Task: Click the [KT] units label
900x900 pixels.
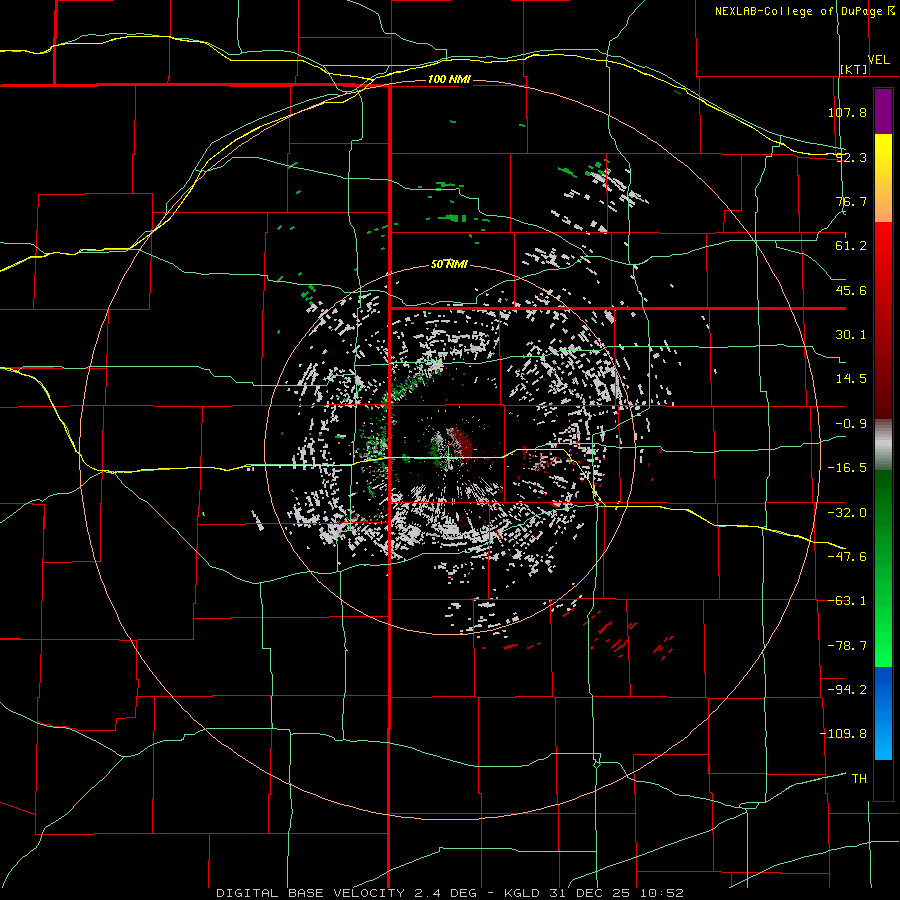Action: (x=854, y=69)
